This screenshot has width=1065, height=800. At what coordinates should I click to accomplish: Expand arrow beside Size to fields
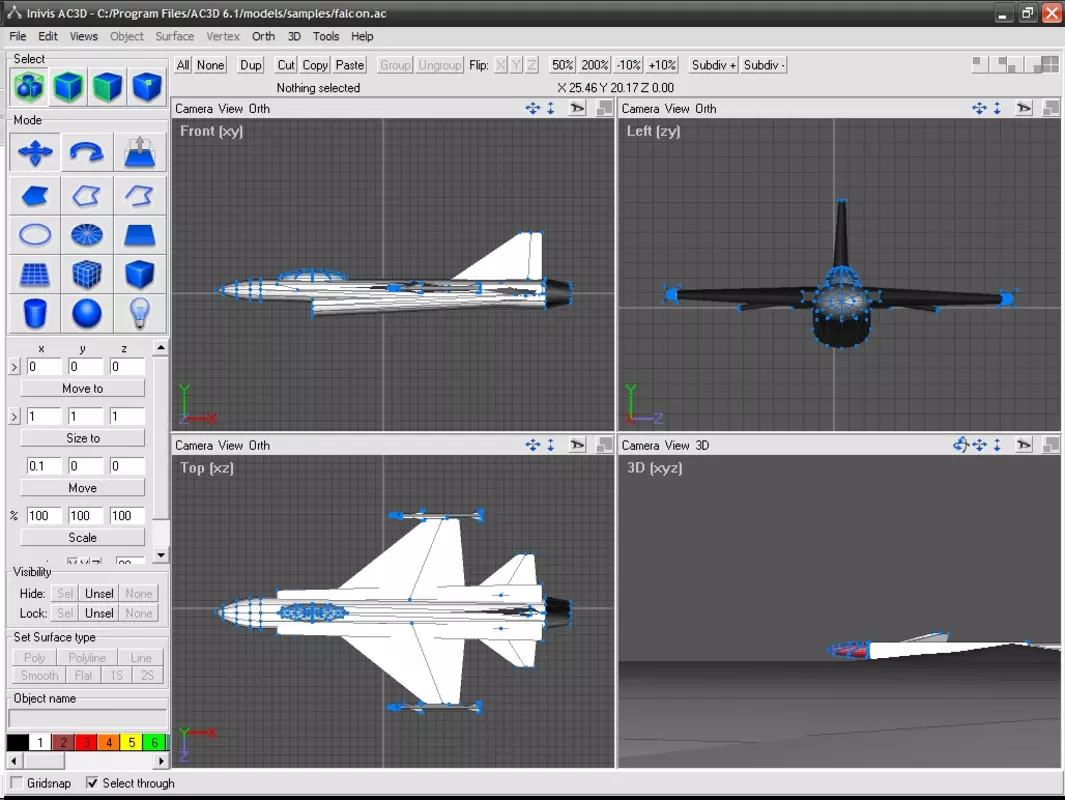14,416
